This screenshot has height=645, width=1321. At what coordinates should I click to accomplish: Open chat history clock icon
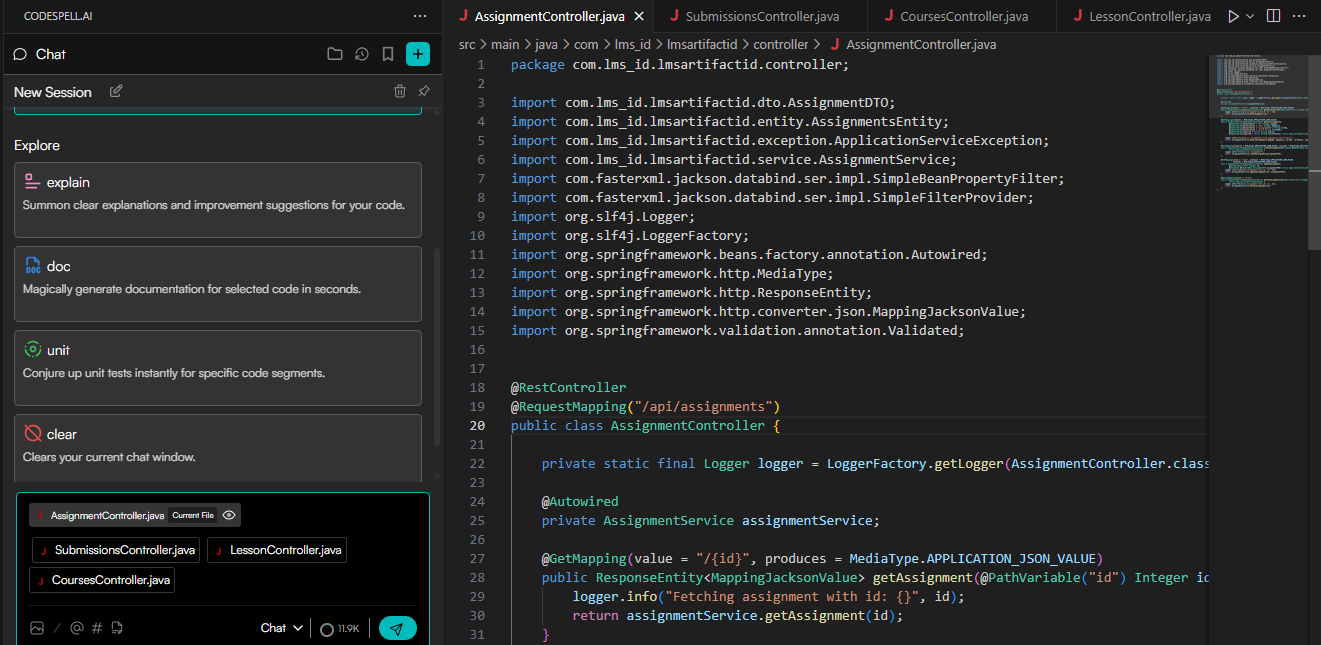(361, 54)
